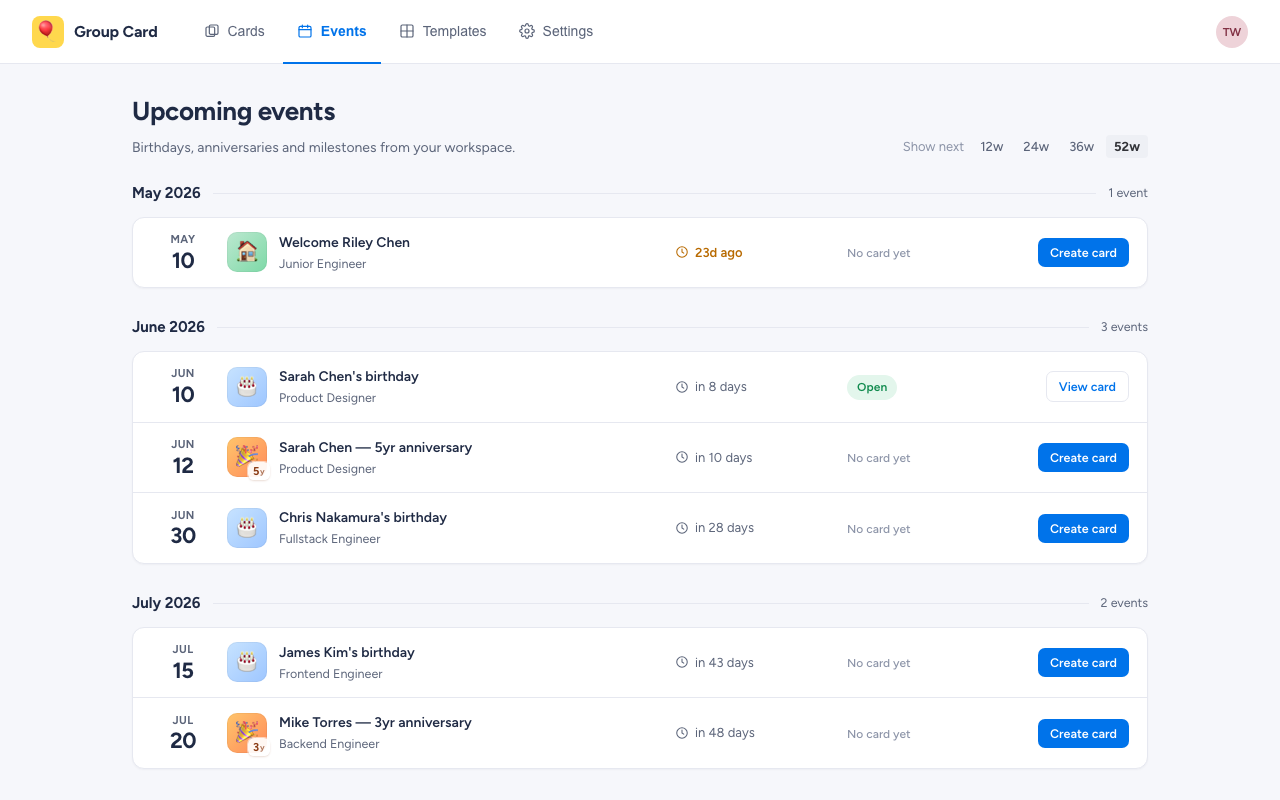Click the June 2026 section heading

pyautogui.click(x=168, y=327)
